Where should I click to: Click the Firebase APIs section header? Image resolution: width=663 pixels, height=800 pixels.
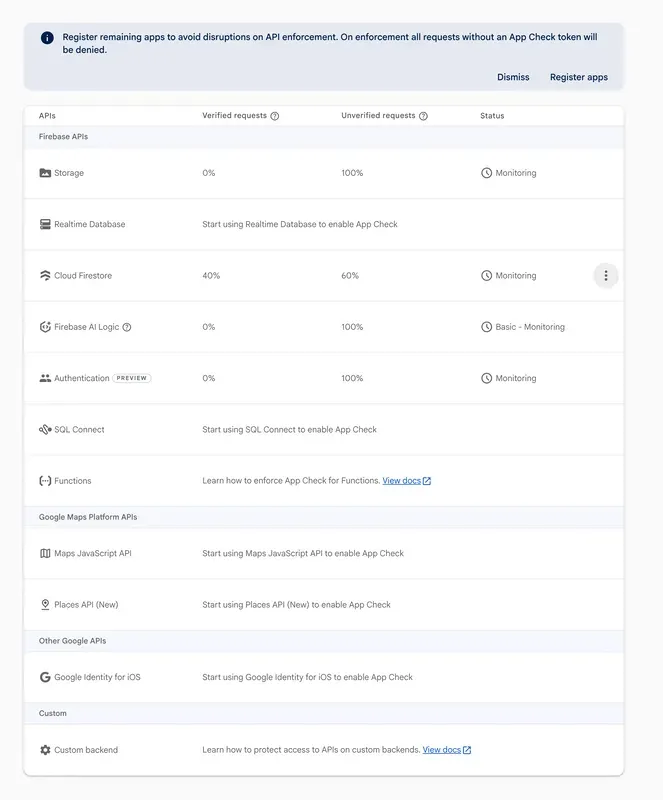coord(63,137)
